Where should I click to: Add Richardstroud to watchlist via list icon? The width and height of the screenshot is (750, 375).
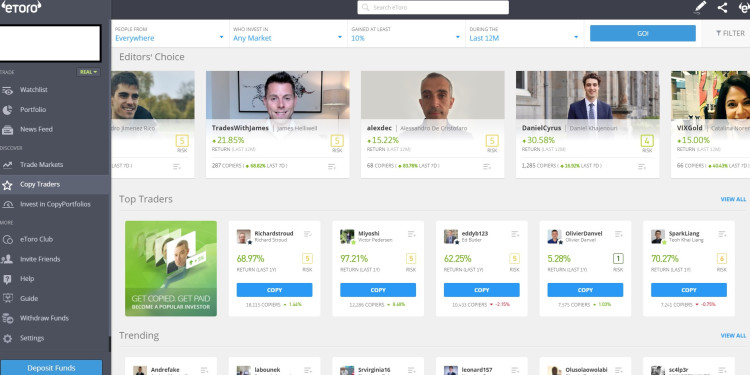tap(308, 234)
